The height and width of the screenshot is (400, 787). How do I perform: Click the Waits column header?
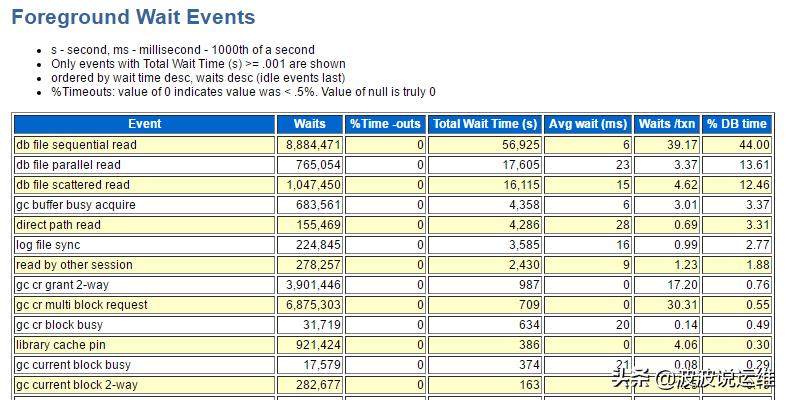tap(310, 124)
